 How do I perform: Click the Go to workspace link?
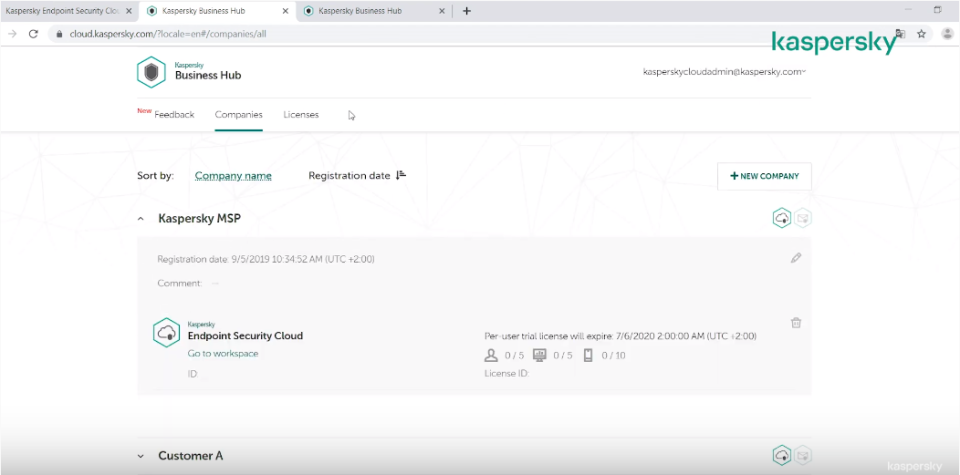[223, 353]
